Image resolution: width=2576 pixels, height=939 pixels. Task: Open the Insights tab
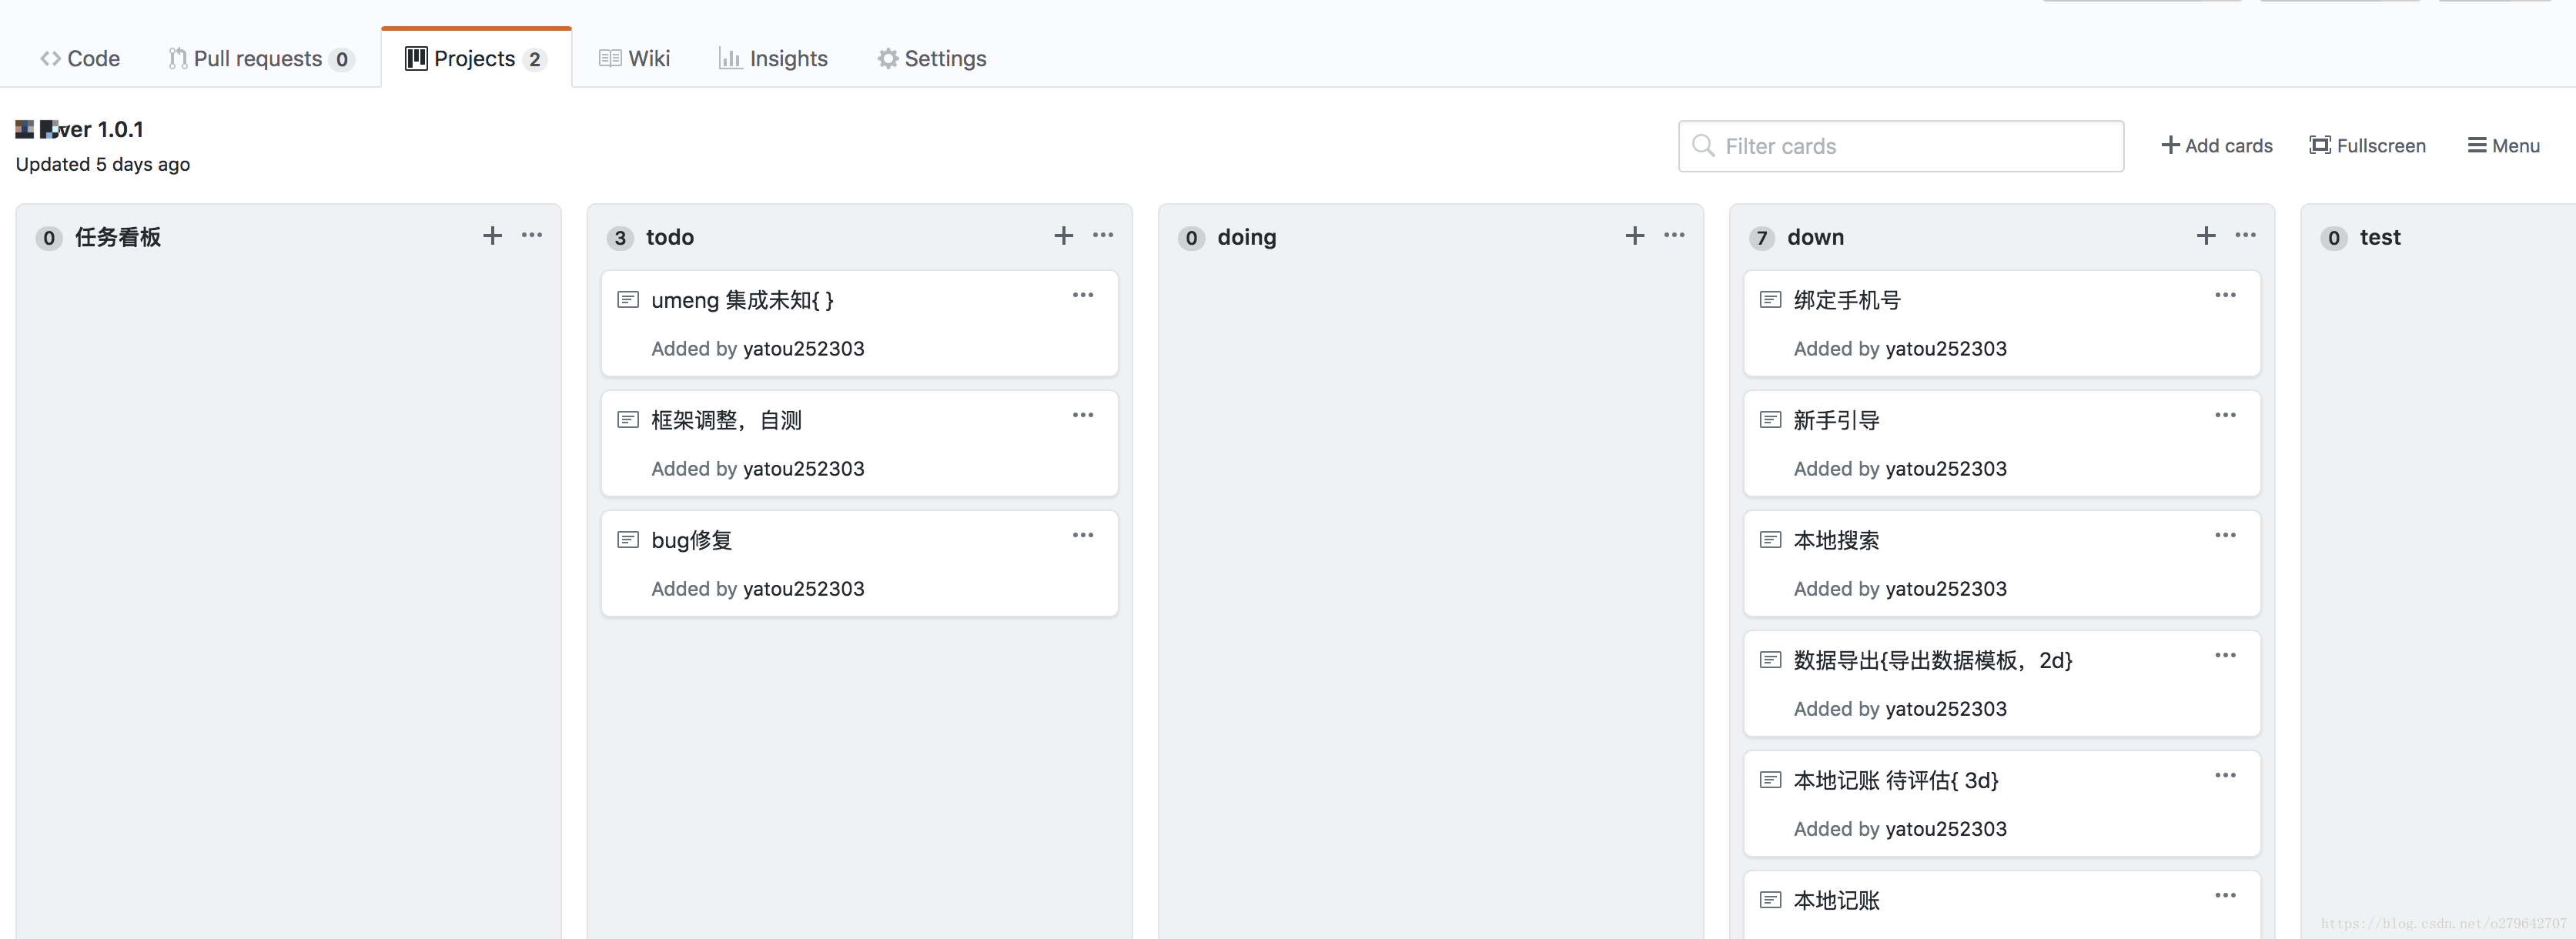pos(773,59)
